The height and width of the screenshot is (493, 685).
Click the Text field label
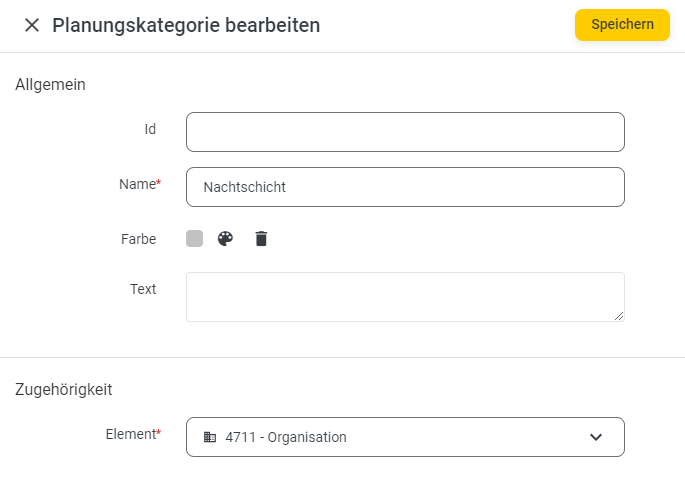[143, 289]
